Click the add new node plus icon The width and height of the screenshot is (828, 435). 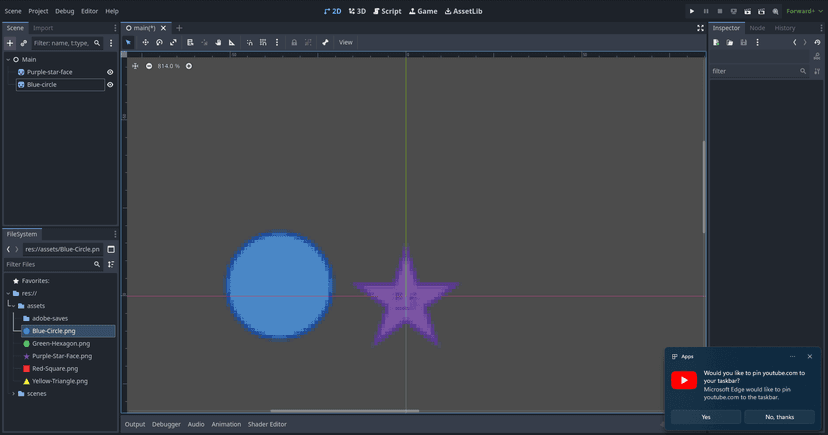point(10,43)
